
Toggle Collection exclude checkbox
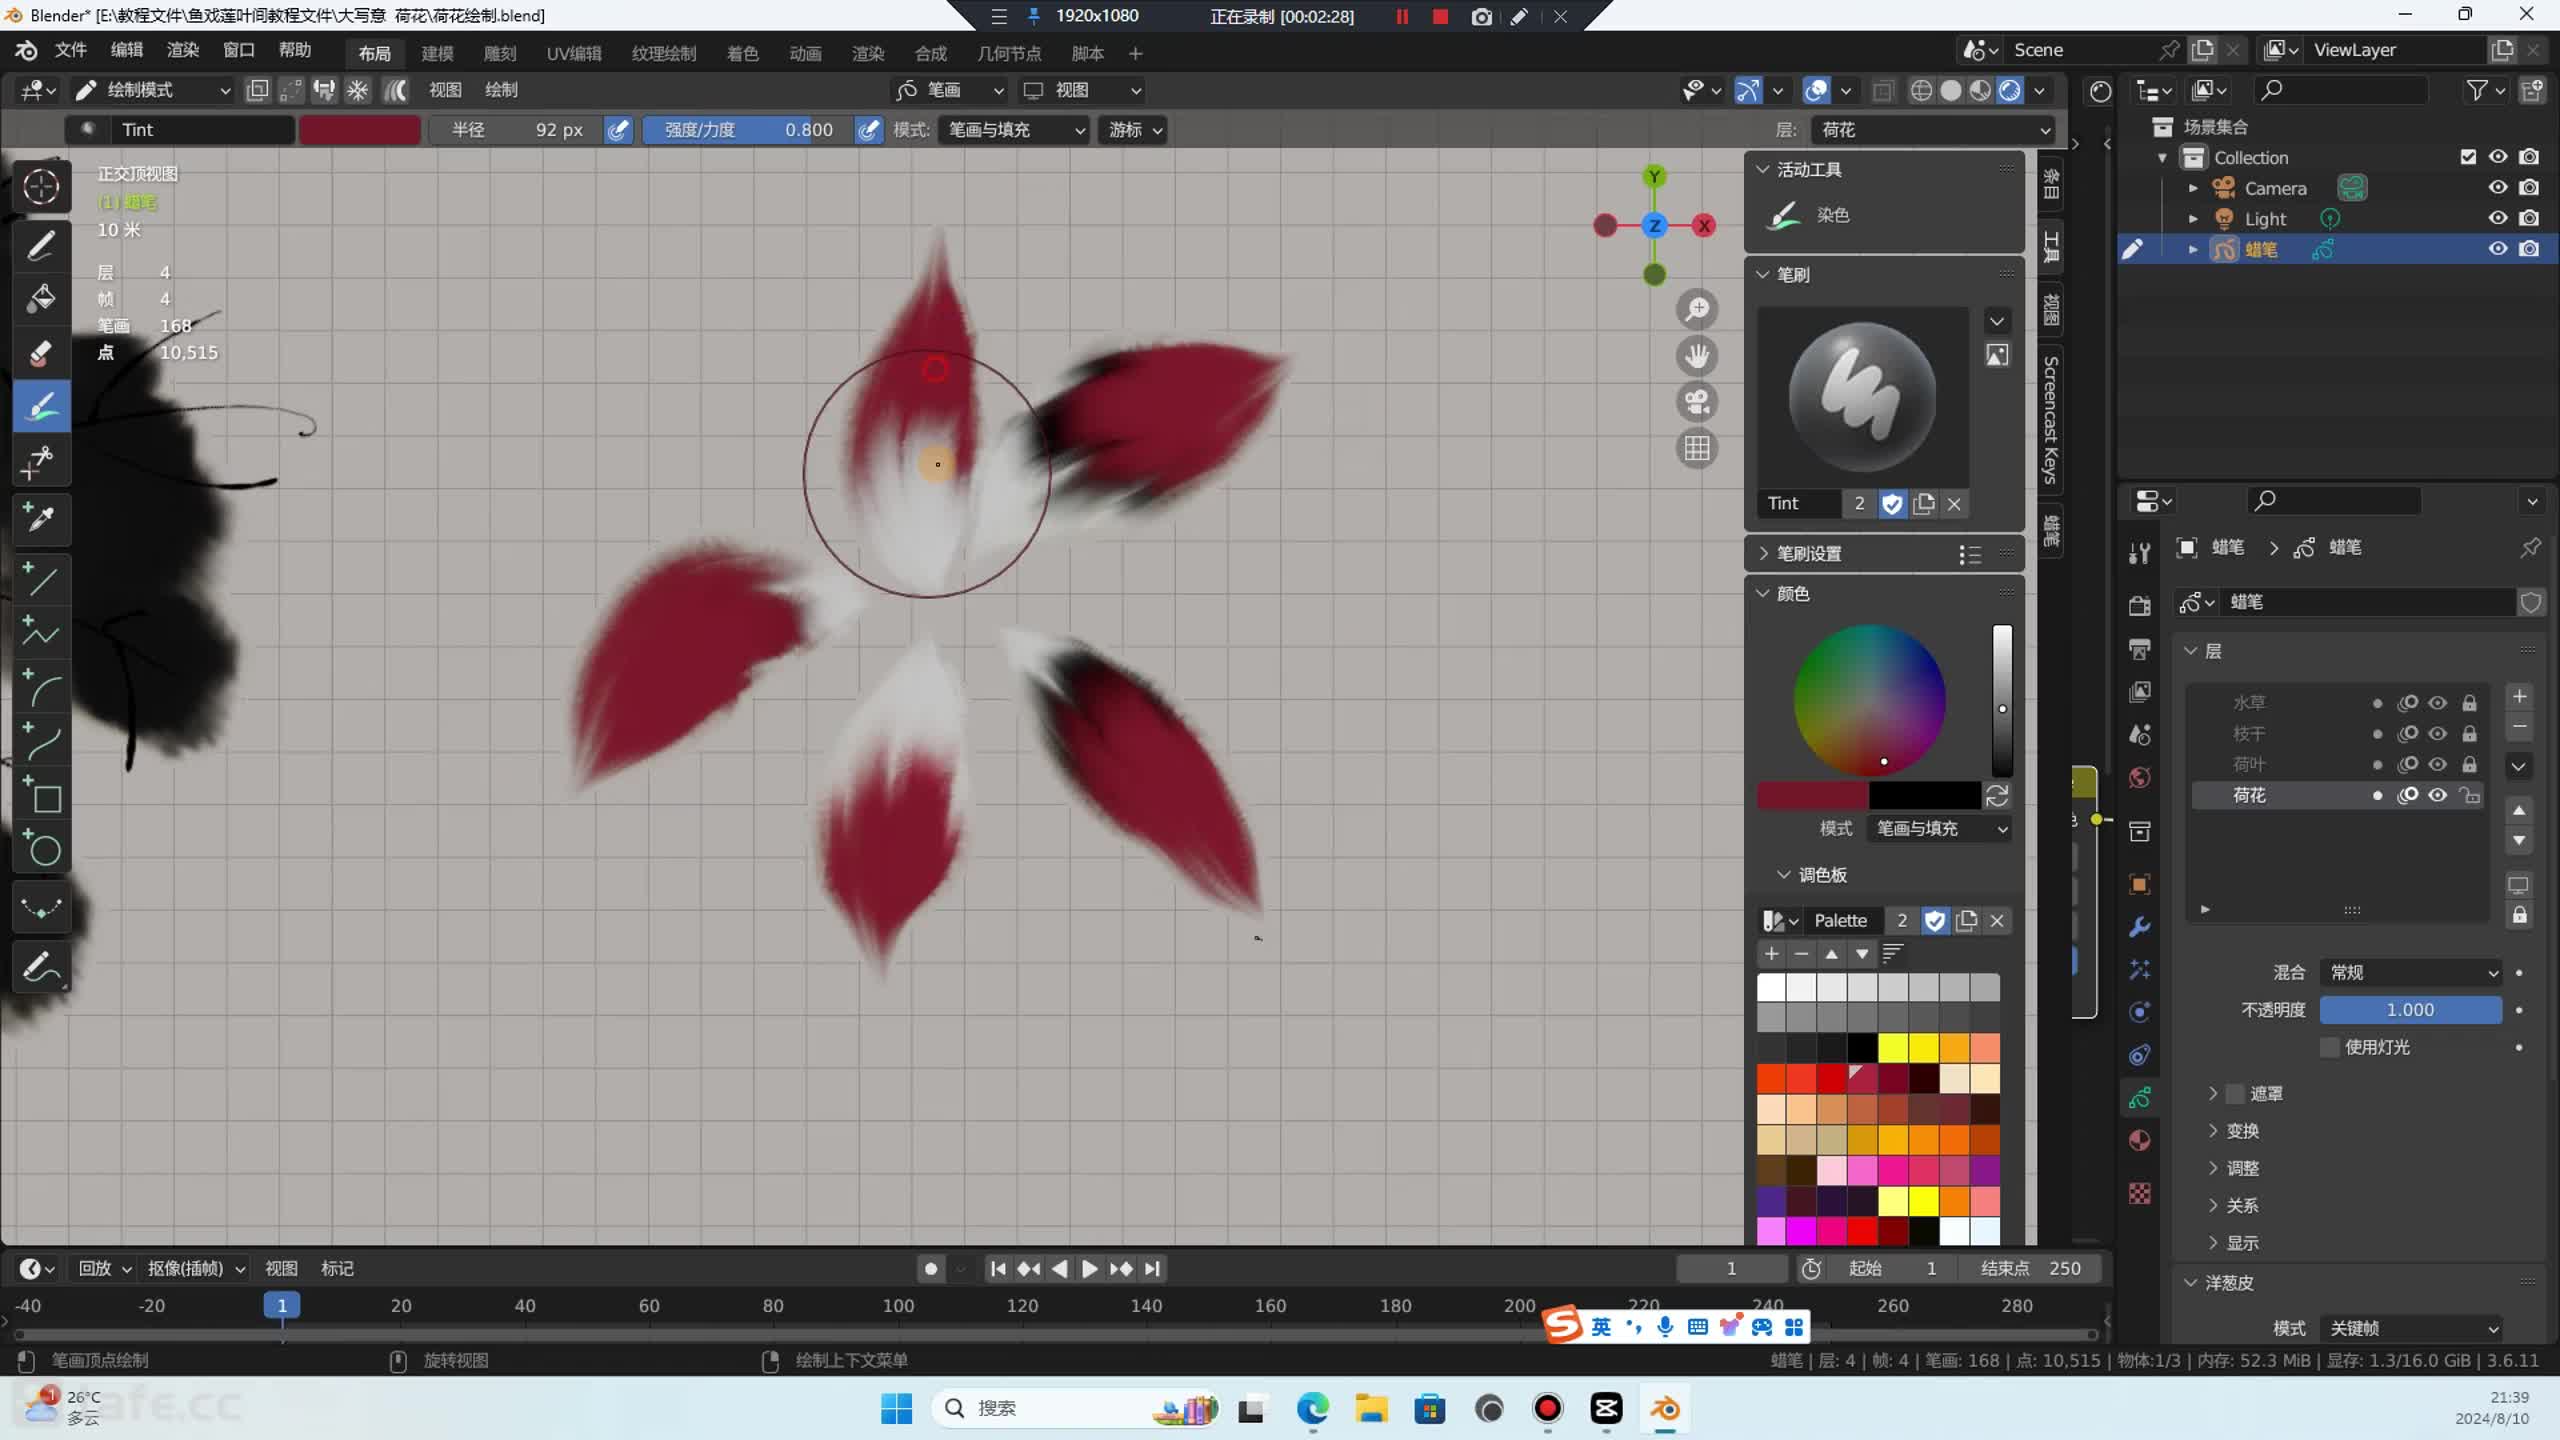click(x=2468, y=157)
